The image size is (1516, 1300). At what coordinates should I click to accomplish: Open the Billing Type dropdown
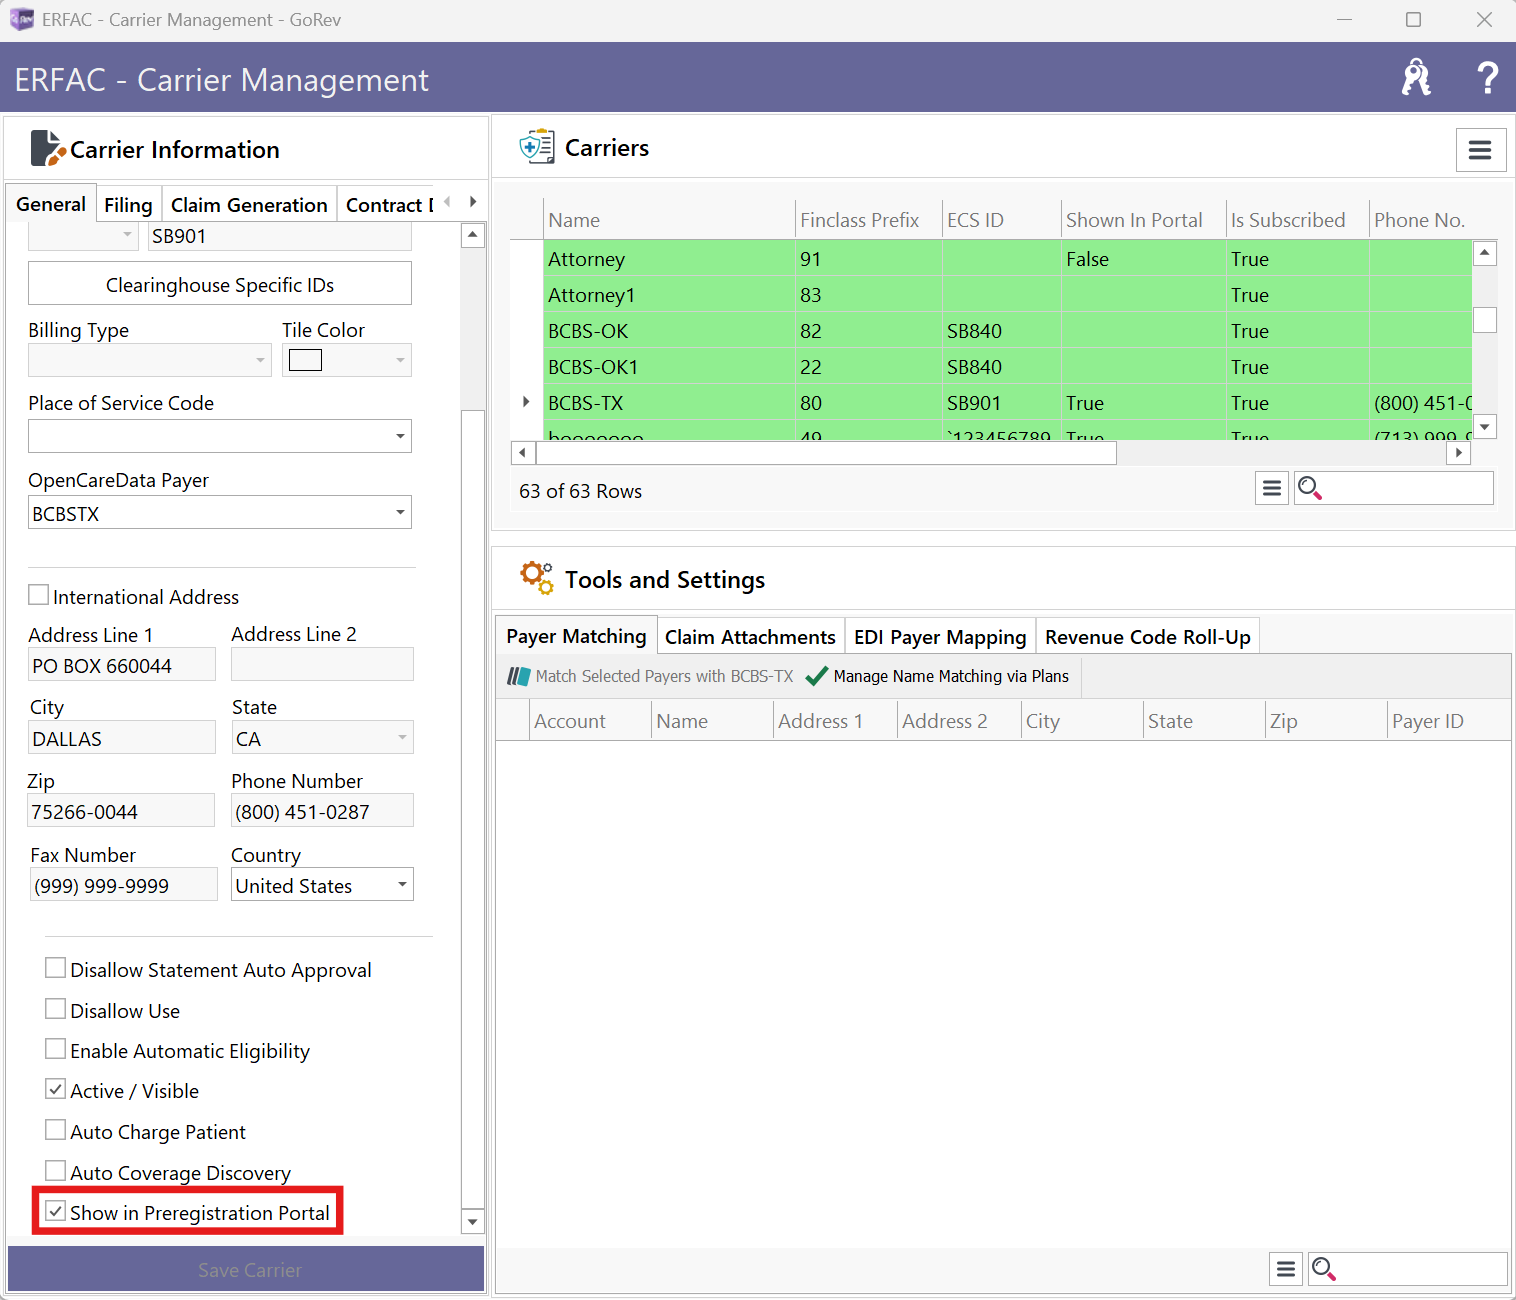(150, 360)
